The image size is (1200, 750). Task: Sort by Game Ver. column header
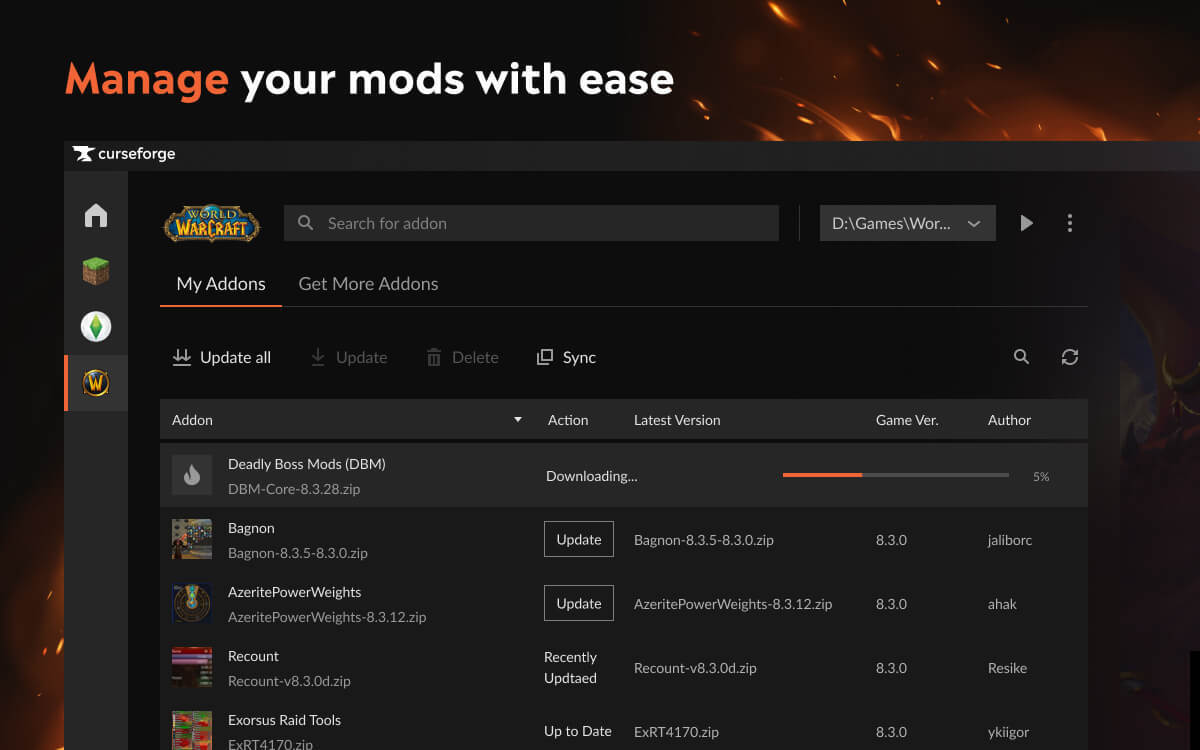pyautogui.click(x=907, y=420)
